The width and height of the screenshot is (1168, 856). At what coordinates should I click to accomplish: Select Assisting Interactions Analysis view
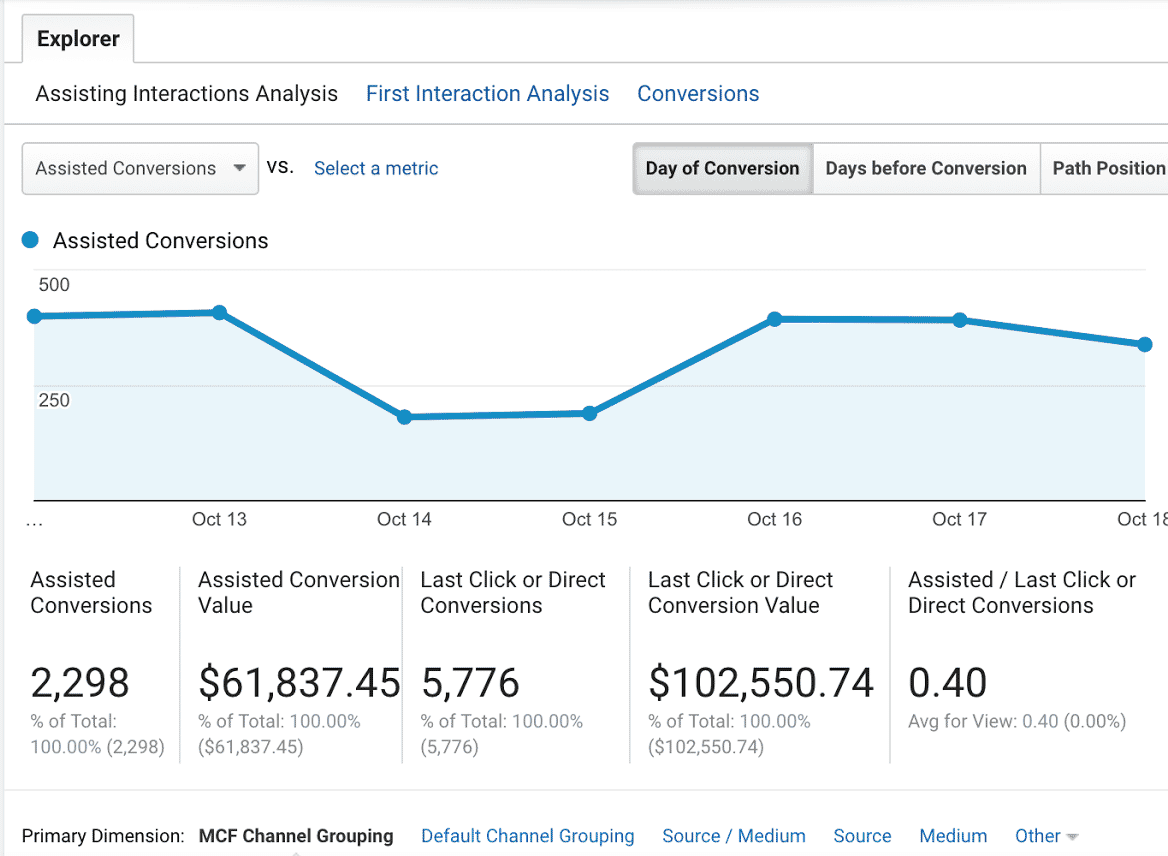[x=186, y=94]
